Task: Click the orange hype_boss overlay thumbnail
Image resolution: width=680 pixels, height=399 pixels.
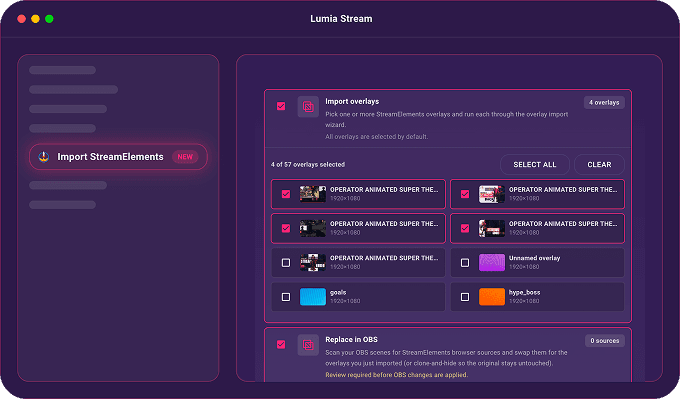Action: 492,297
